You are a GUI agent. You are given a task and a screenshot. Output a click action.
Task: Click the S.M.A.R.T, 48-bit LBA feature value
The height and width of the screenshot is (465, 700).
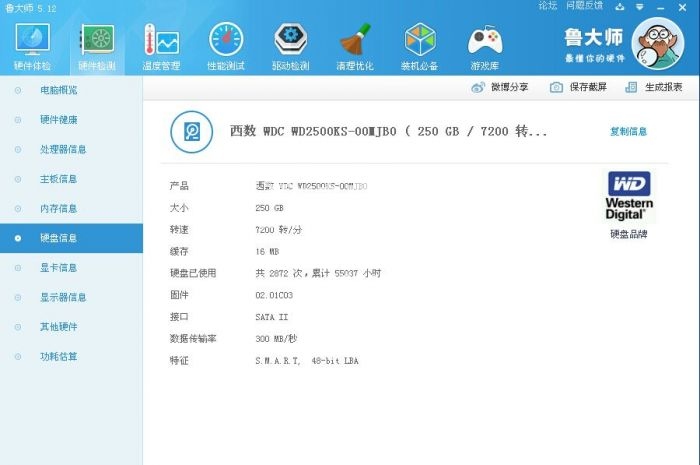click(x=307, y=361)
